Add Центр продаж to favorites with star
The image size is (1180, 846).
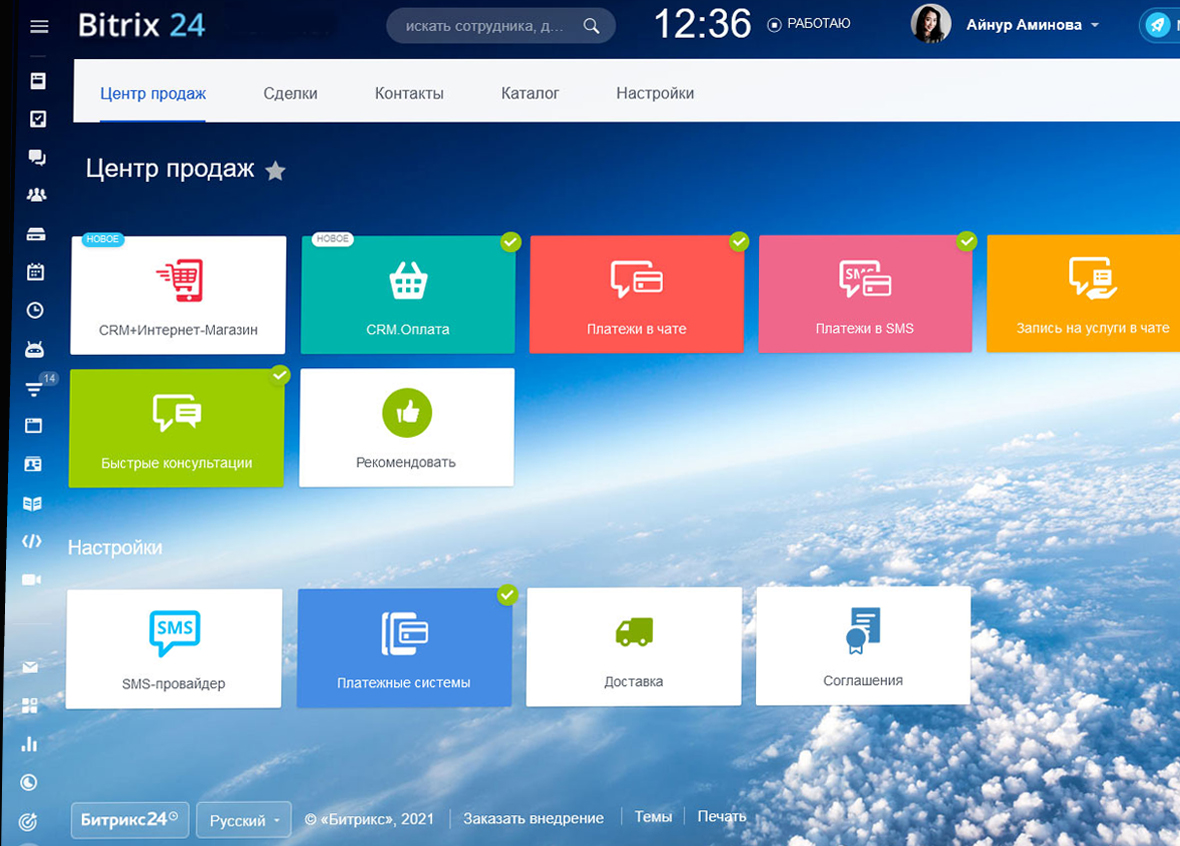pyautogui.click(x=275, y=171)
